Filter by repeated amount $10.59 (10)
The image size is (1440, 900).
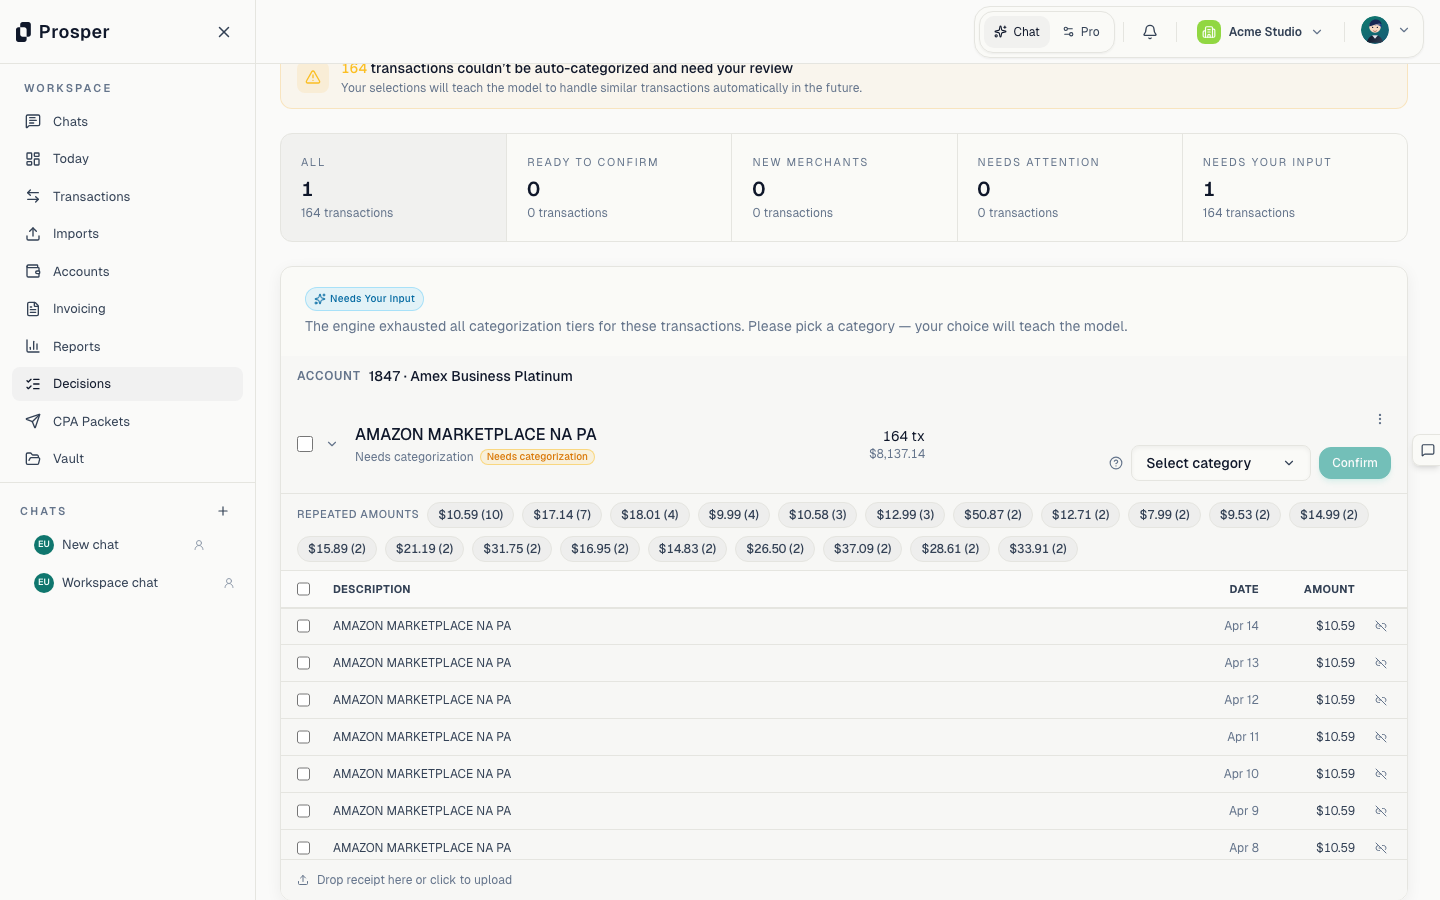[471, 515]
